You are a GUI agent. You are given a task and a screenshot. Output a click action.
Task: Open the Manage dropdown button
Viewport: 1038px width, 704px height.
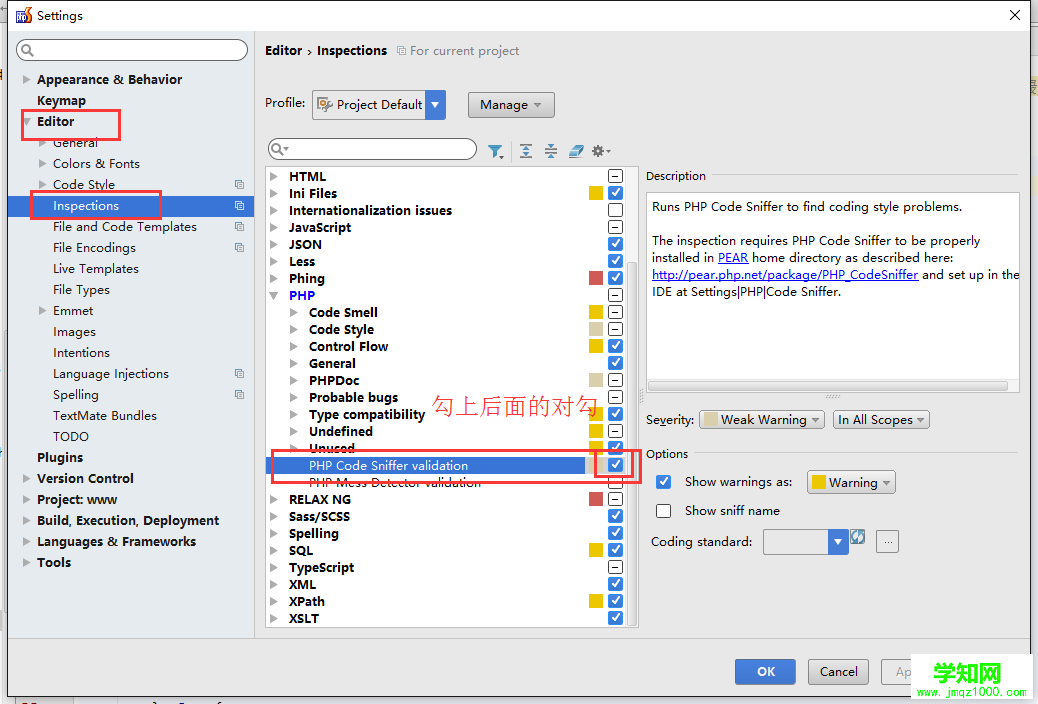[511, 105]
